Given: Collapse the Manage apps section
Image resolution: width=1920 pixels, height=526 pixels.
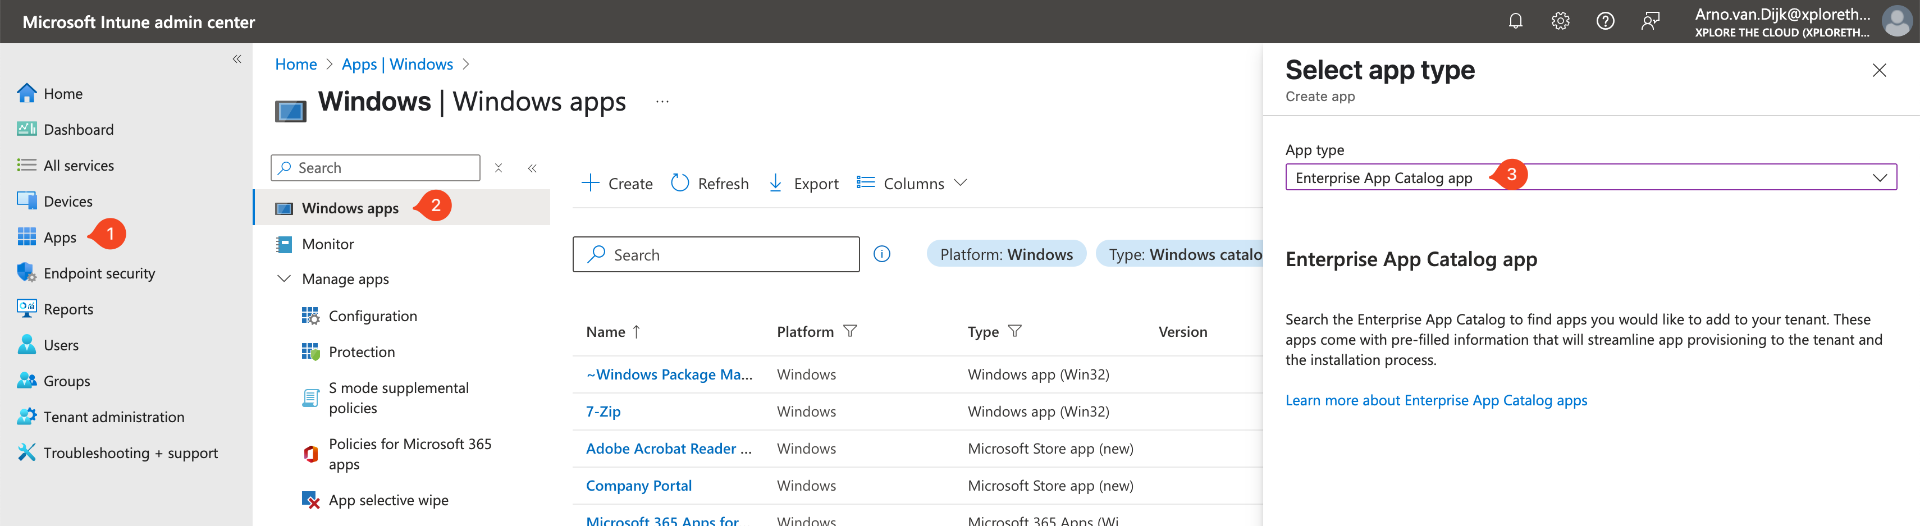Looking at the screenshot, I should tap(284, 279).
